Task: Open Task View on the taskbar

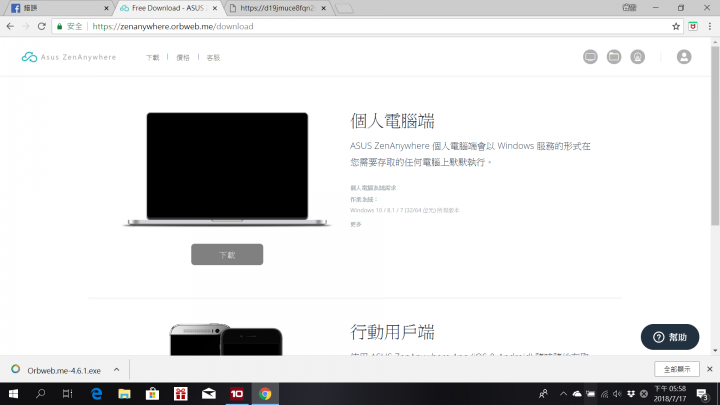Action: (x=68, y=394)
